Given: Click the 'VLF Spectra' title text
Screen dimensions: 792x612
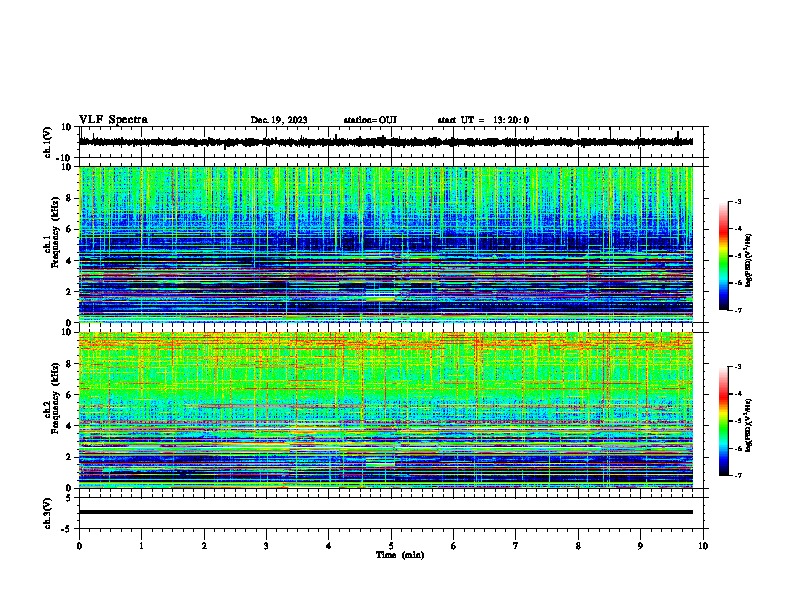Looking at the screenshot, I should pyautogui.click(x=113, y=120).
